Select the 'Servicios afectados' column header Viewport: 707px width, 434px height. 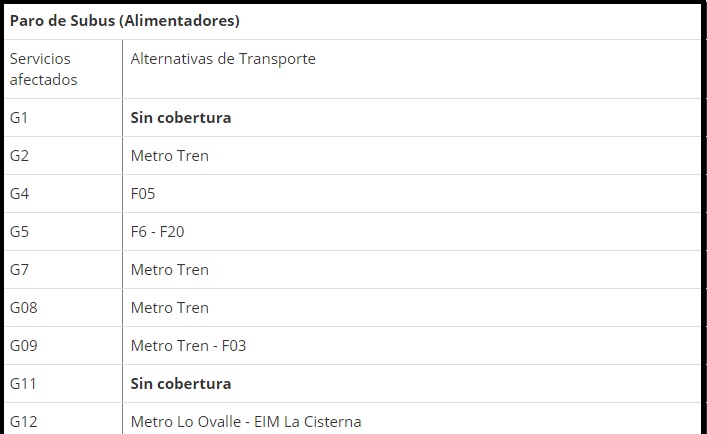pyautogui.click(x=44, y=69)
